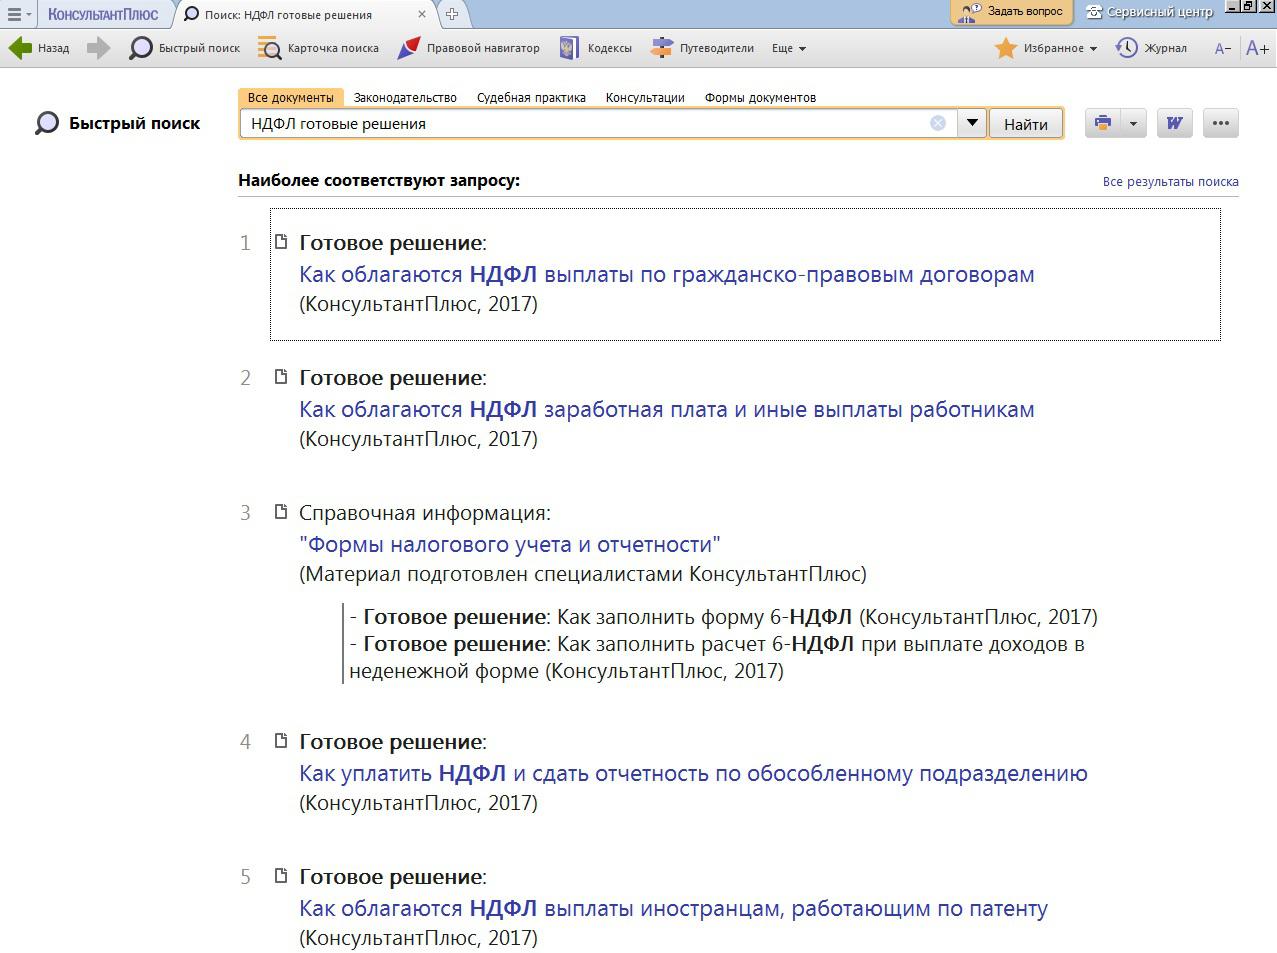
Task: Expand the print options dropdown arrow
Action: 1133,123
